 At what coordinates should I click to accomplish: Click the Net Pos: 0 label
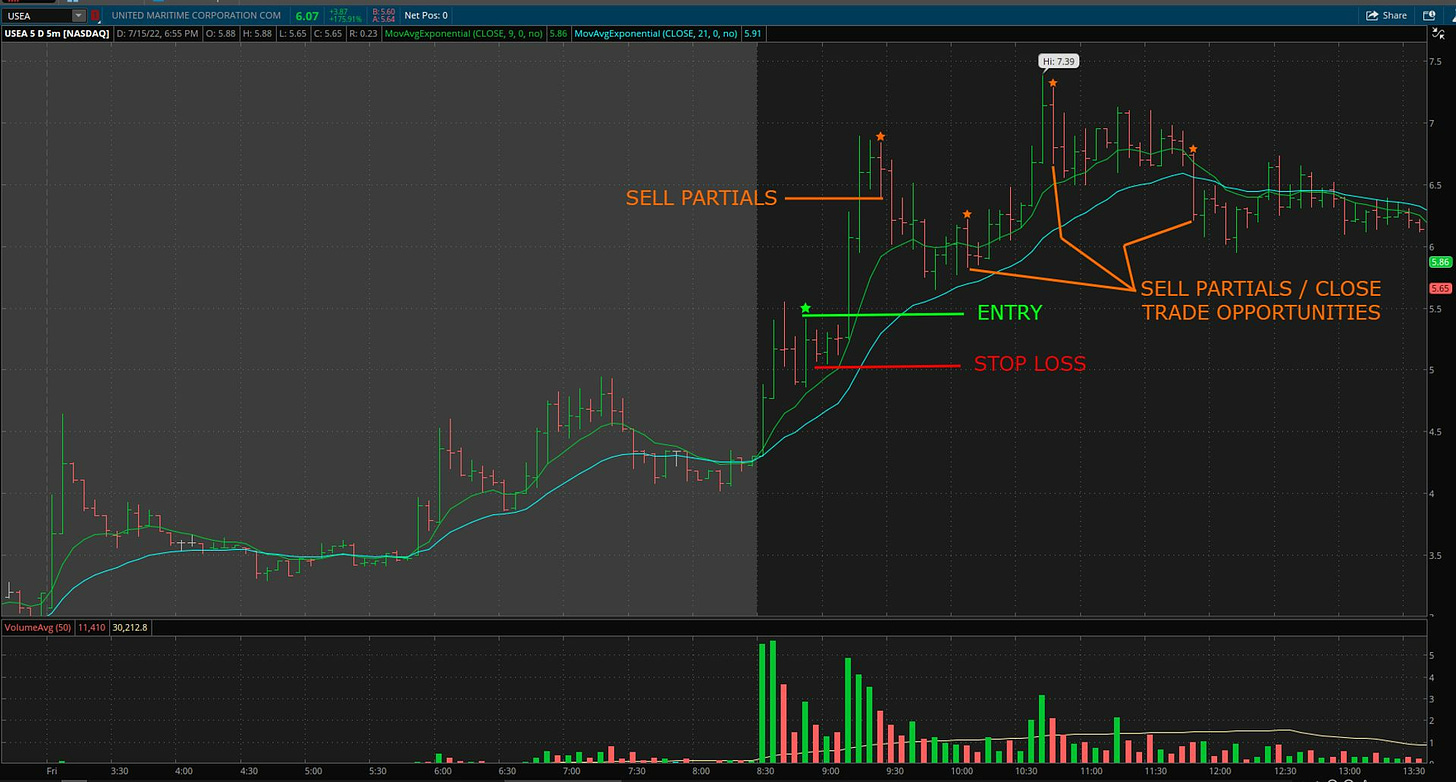pyautogui.click(x=426, y=16)
